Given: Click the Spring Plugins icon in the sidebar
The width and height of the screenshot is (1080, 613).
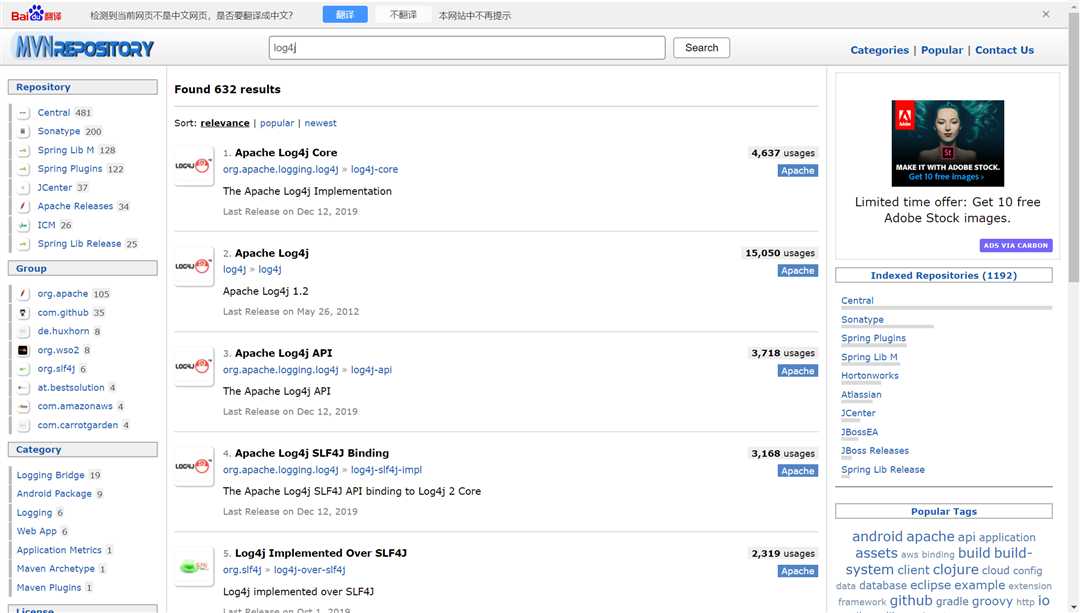Looking at the screenshot, I should pyautogui.click(x=23, y=169).
